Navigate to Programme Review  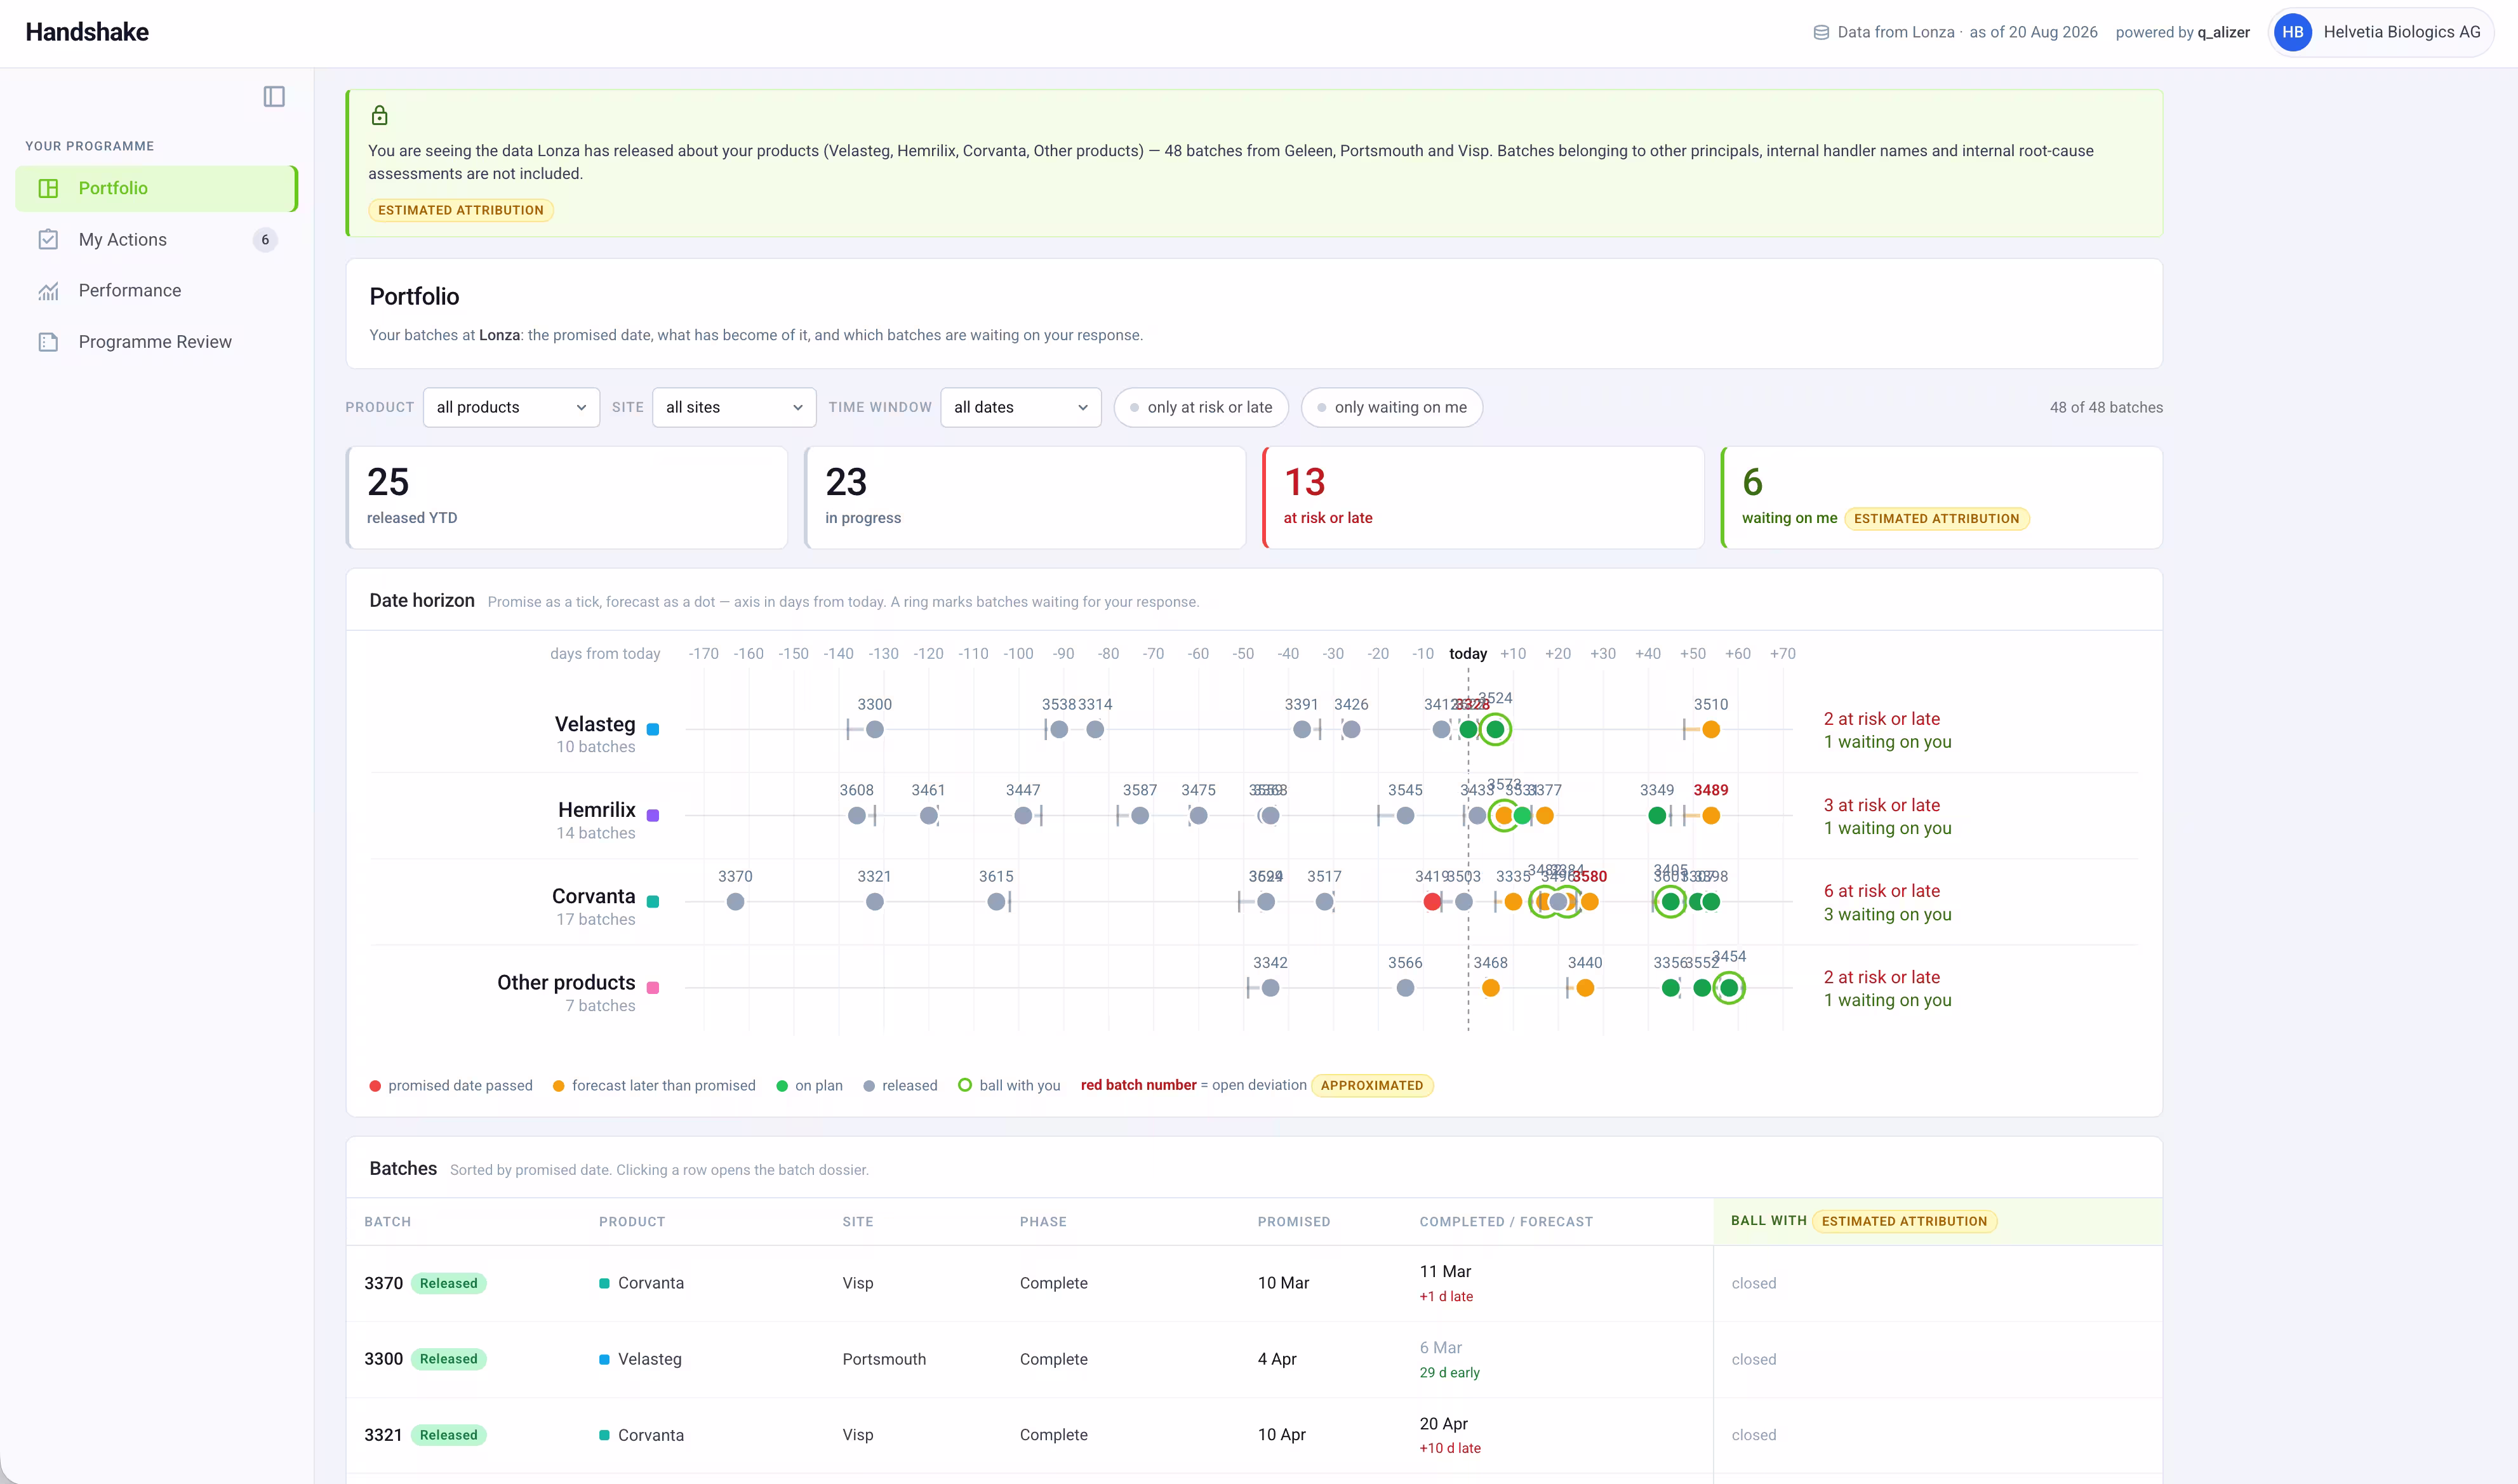(156, 342)
